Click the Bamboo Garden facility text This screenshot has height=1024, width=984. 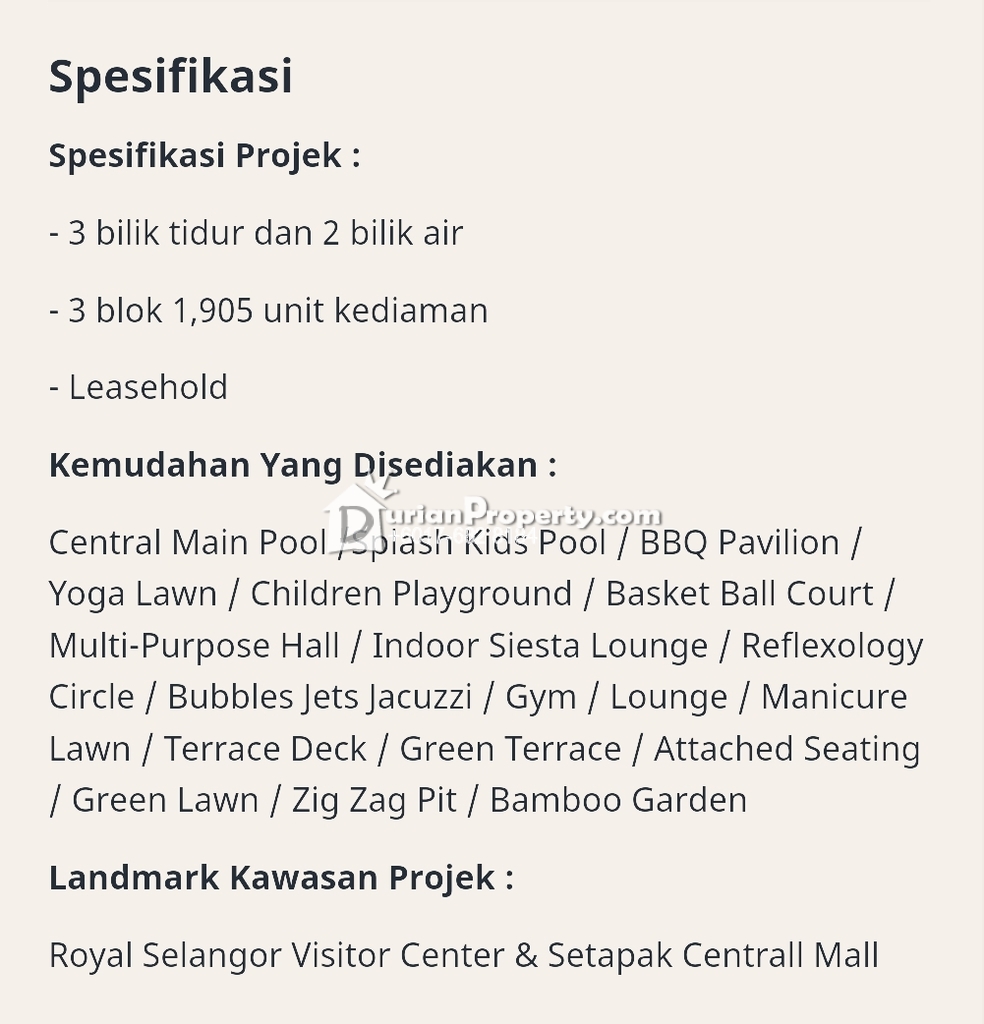[x=618, y=800]
